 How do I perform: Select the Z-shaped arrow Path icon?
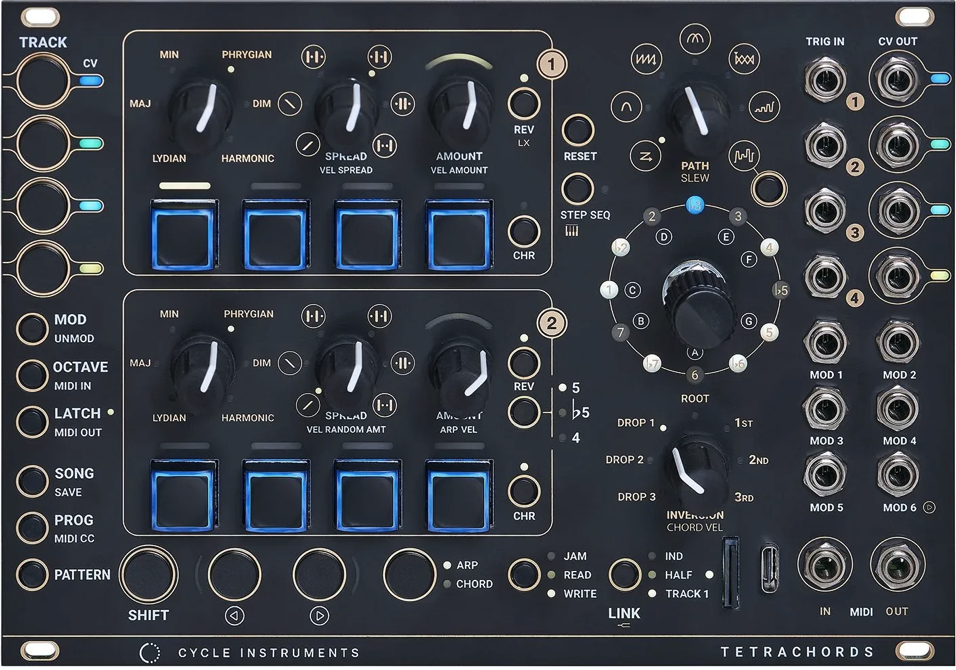(x=646, y=155)
